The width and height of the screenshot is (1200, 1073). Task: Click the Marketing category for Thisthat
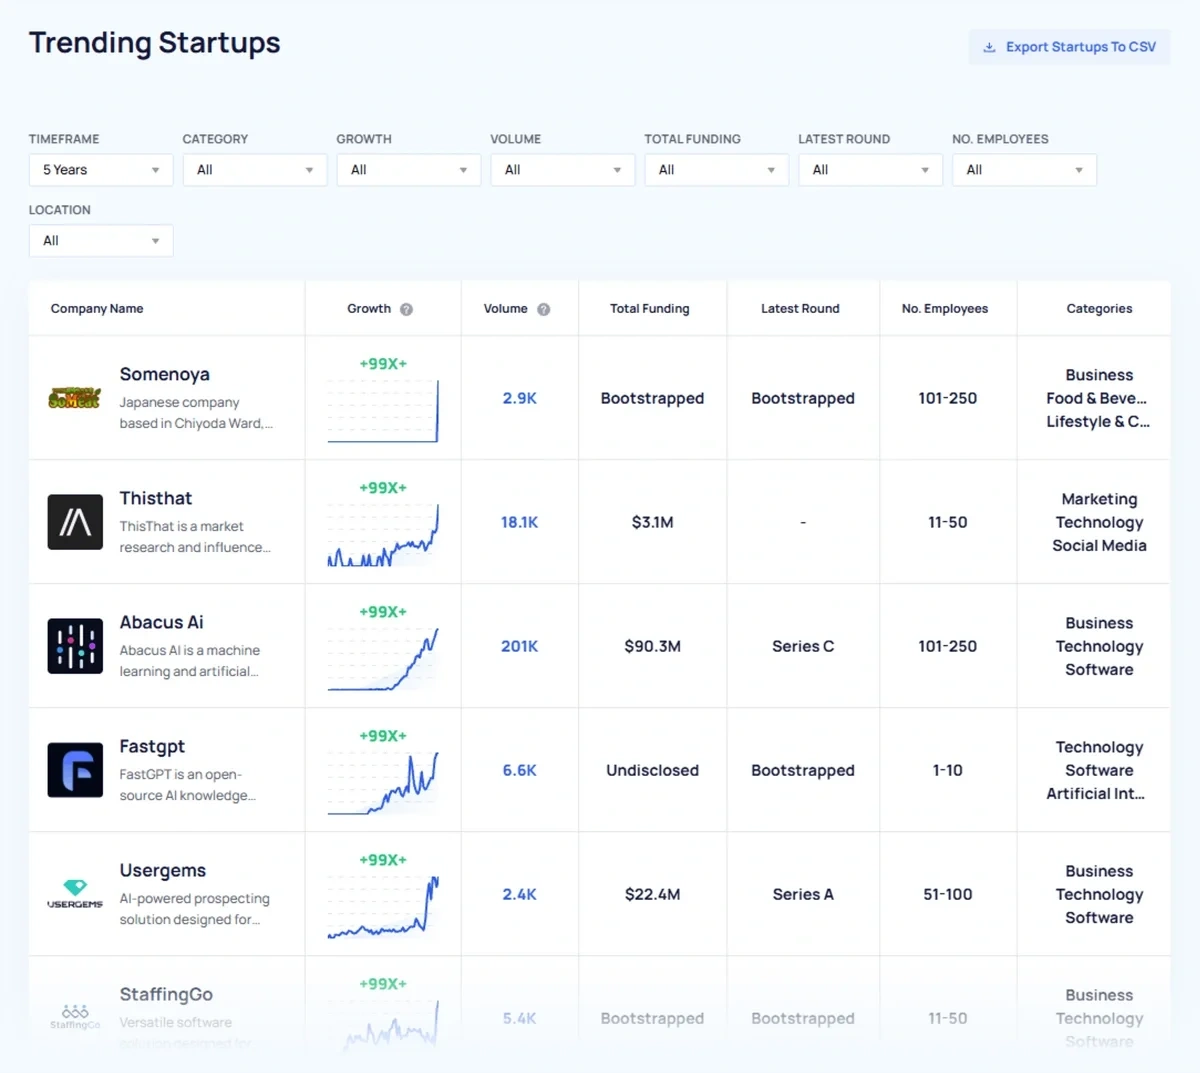tap(1100, 499)
